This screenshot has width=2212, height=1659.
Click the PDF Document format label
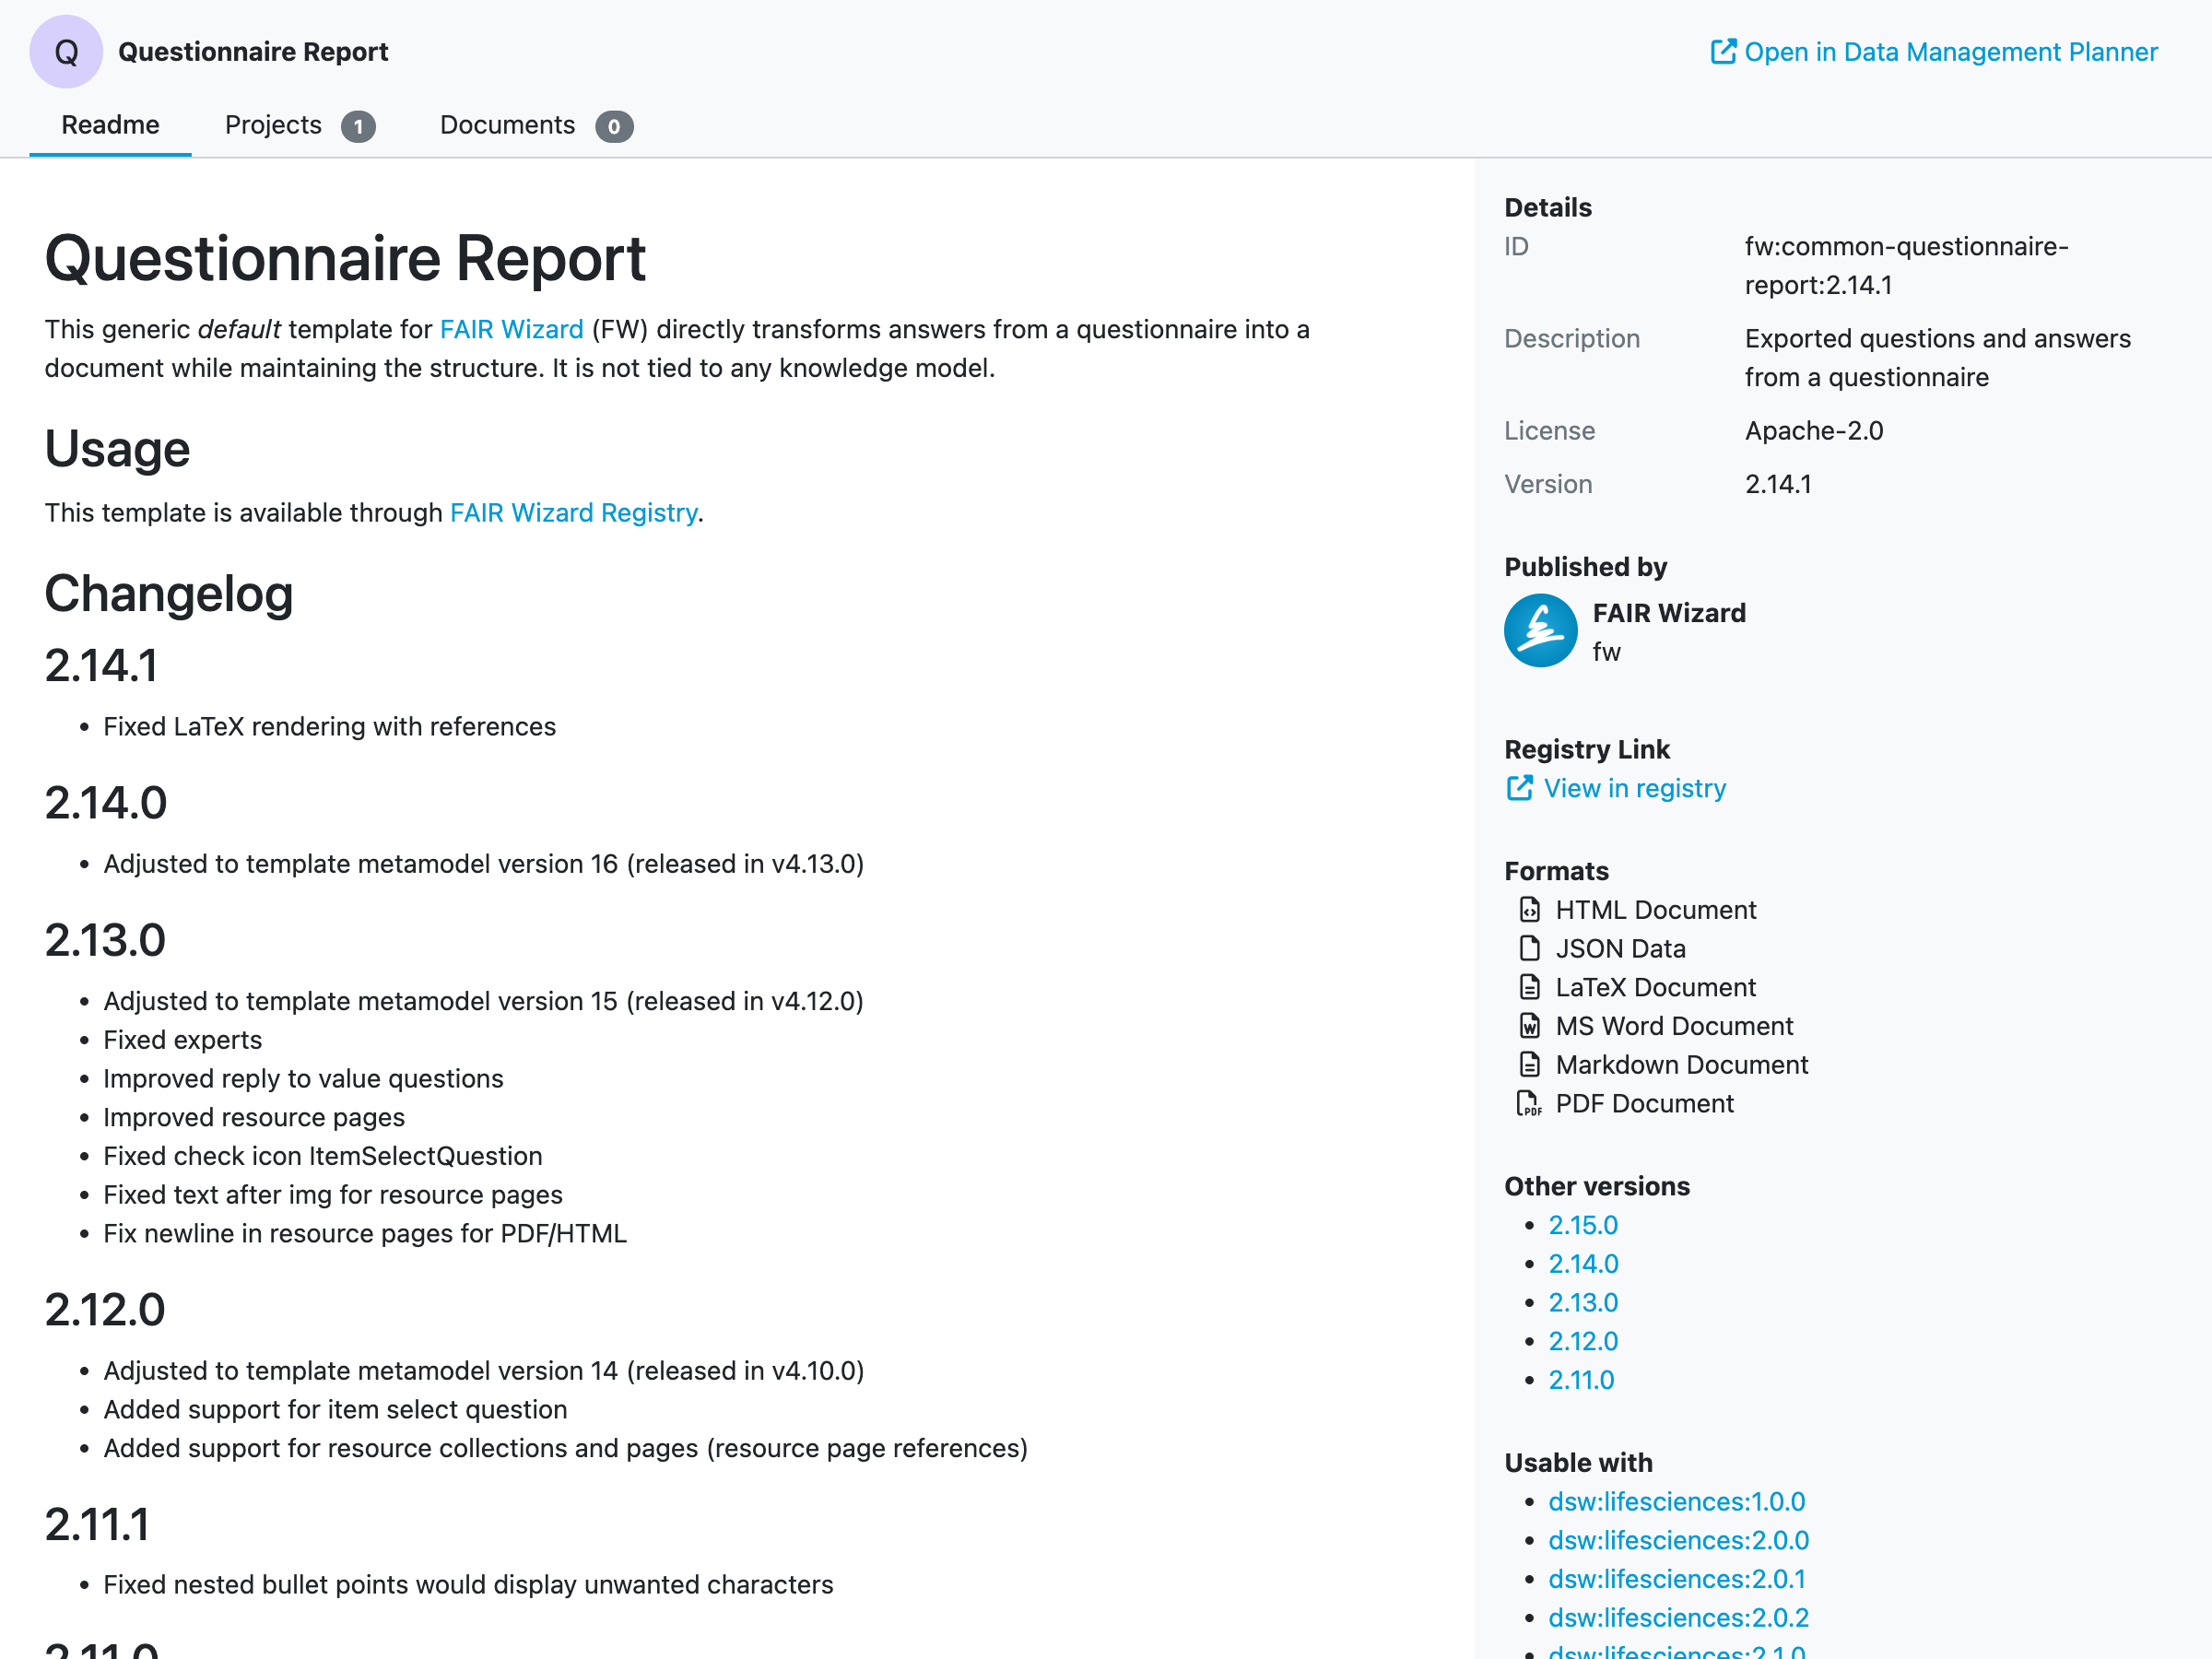1645,1104
